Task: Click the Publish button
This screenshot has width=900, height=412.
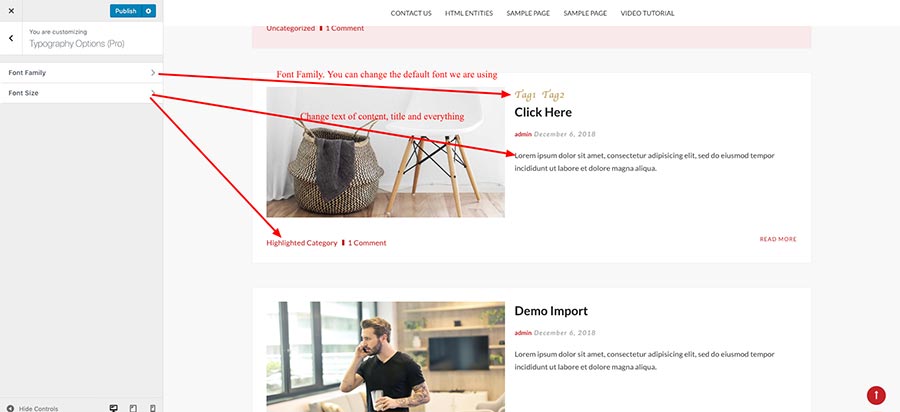Action: [126, 11]
